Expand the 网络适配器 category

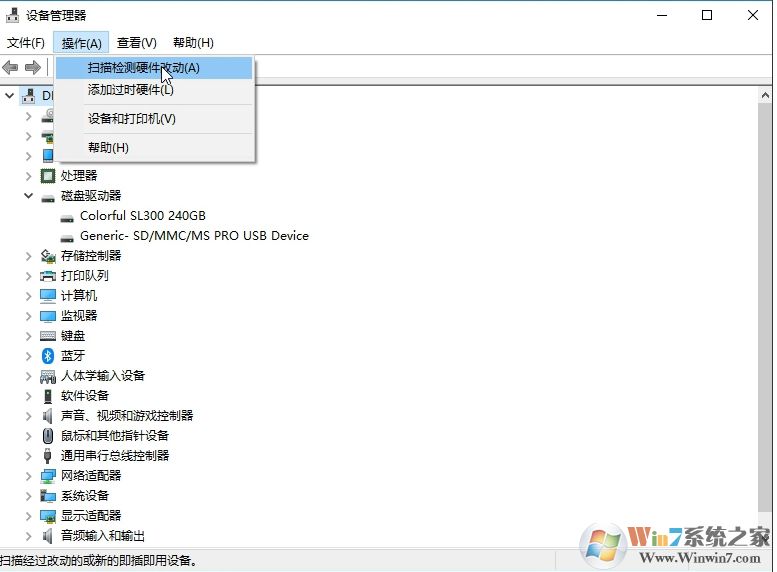click(29, 476)
